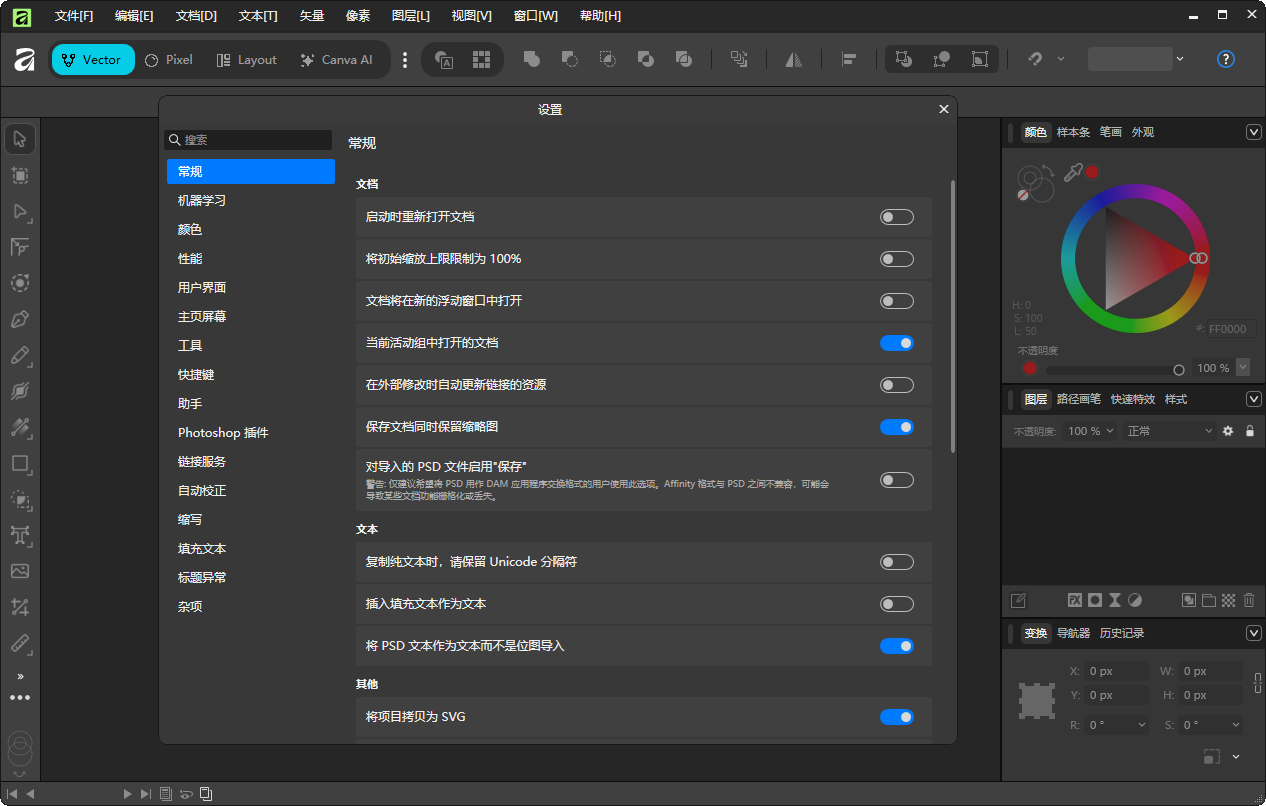Select the Pen tool in the toolbar
This screenshot has width=1266, height=806.
point(20,320)
